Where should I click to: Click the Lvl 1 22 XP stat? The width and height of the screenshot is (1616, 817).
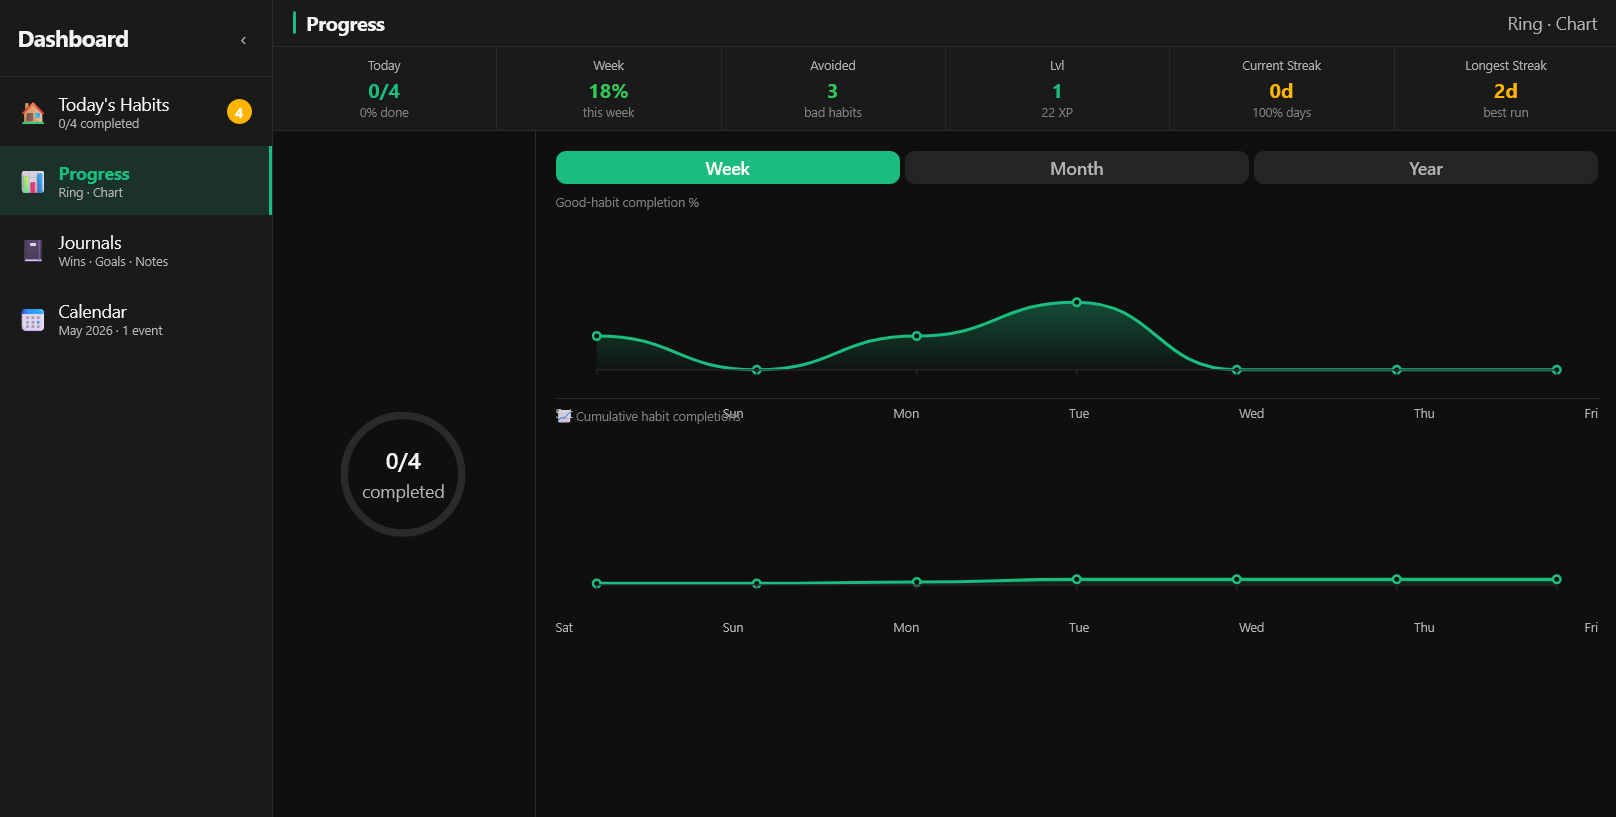1057,89
